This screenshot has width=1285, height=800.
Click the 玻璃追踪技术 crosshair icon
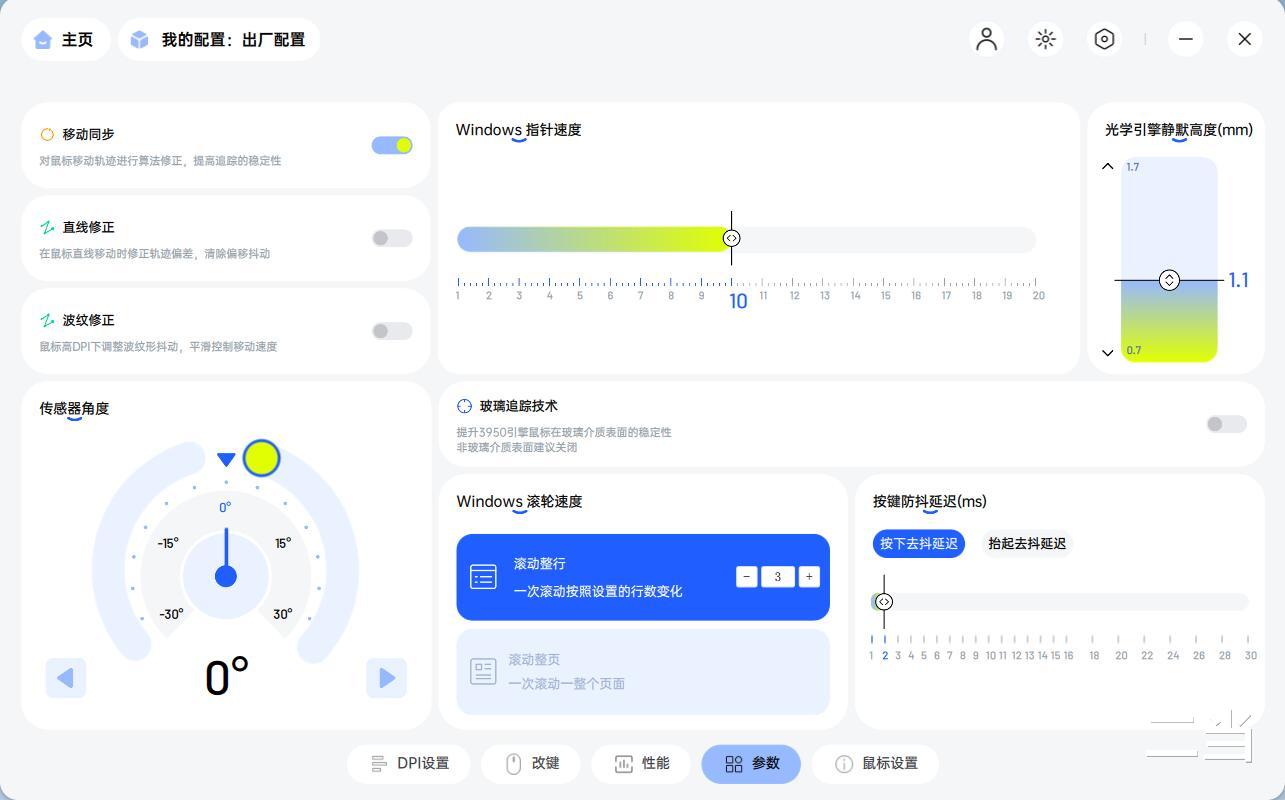[464, 406]
